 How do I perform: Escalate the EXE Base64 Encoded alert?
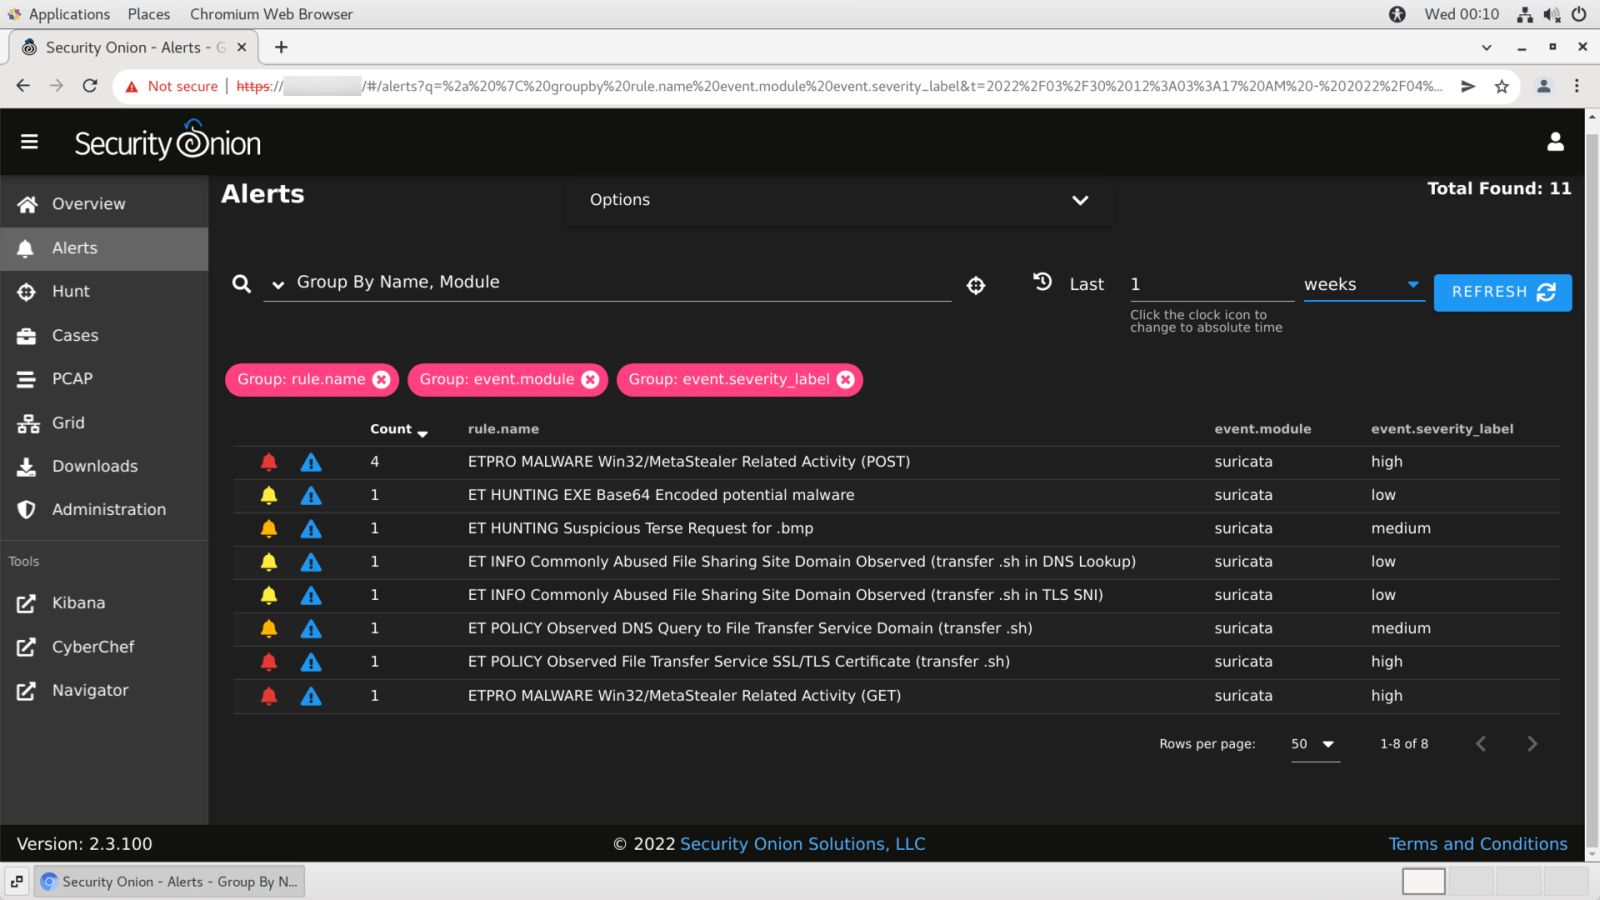[x=311, y=495]
